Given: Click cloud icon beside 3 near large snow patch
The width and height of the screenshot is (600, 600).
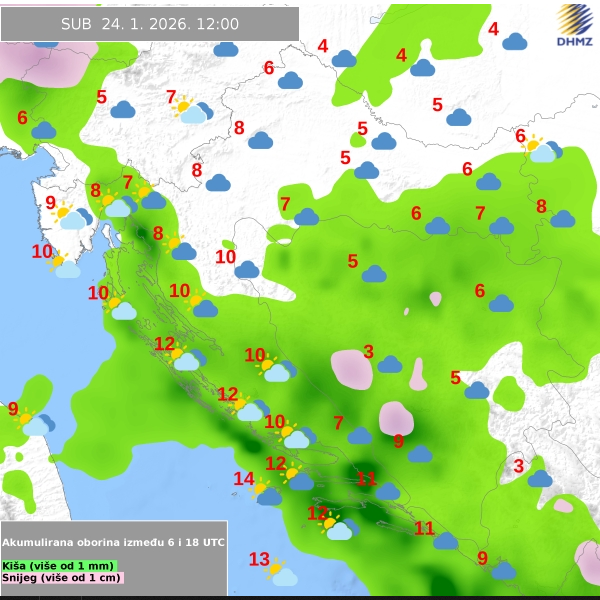Looking at the screenshot, I should click(x=390, y=364).
